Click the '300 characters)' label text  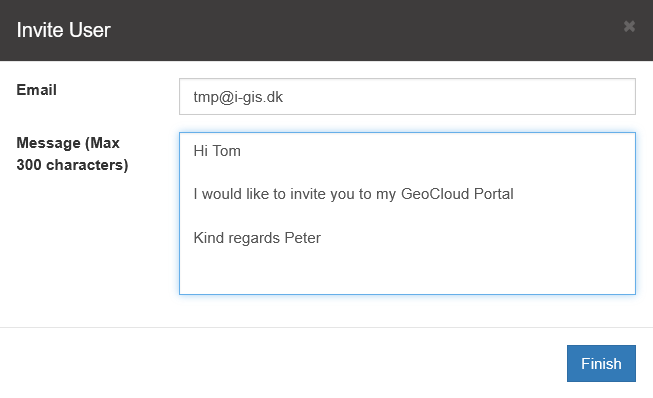click(72, 165)
